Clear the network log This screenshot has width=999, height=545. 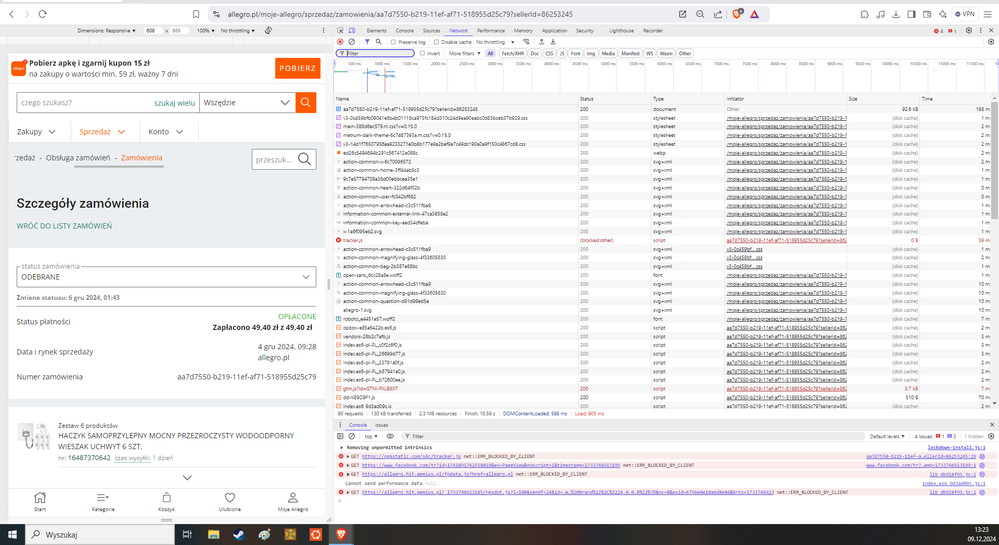(352, 42)
